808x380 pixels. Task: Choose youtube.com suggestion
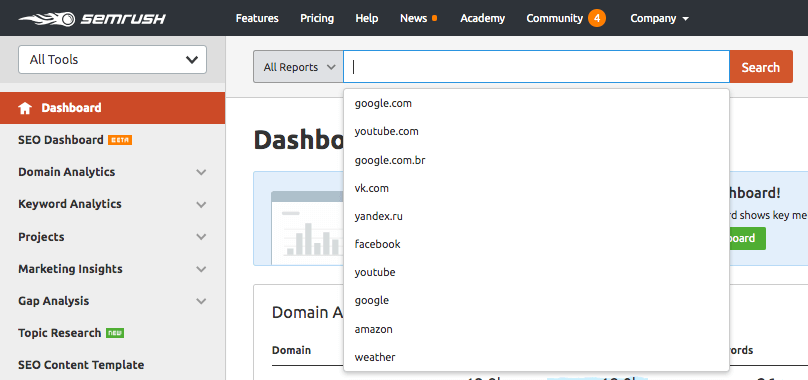[536, 131]
